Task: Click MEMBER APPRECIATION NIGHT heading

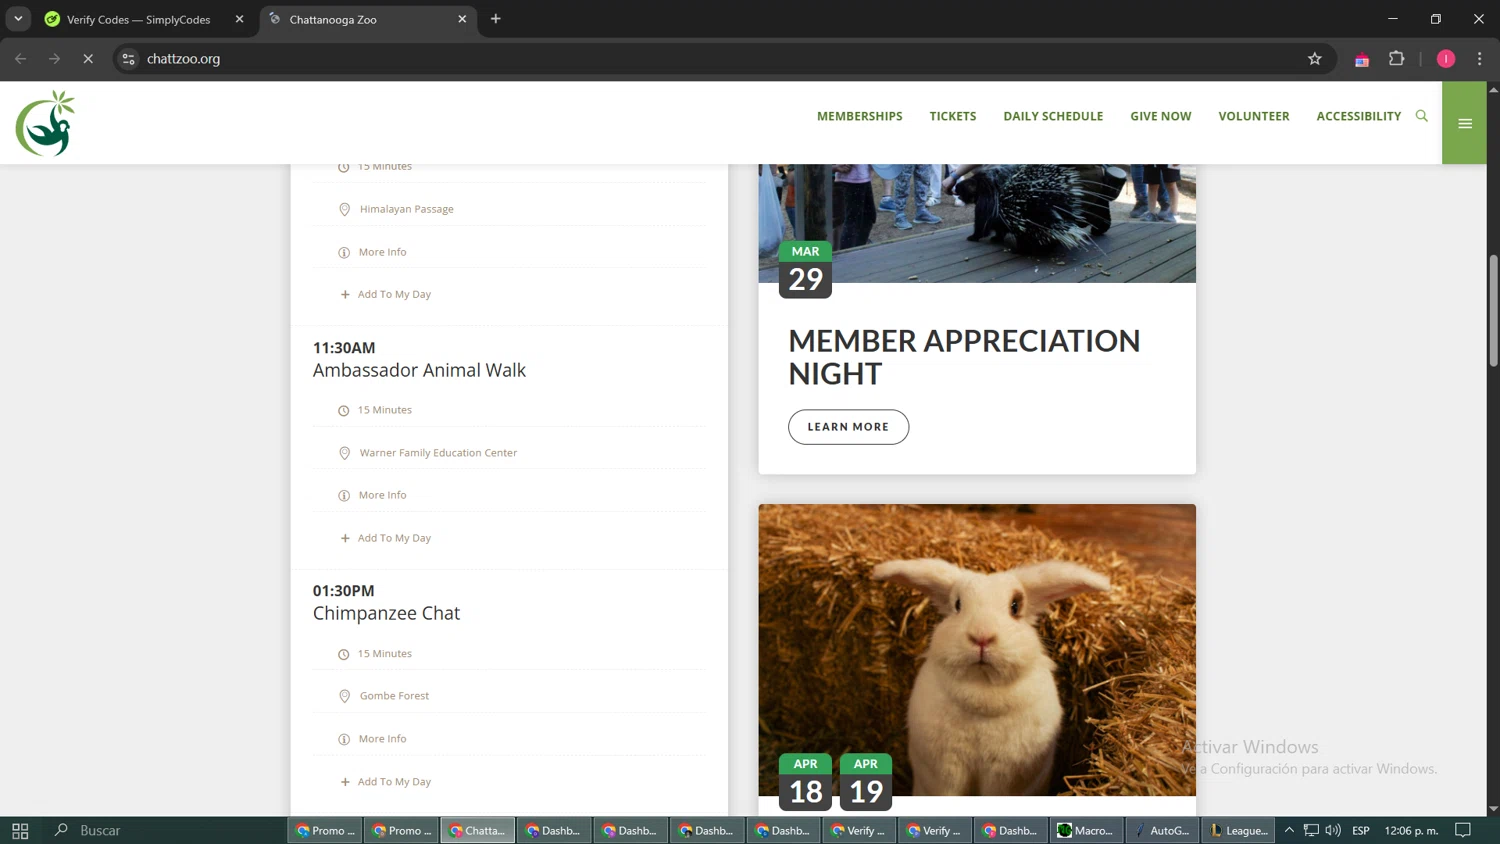Action: point(964,357)
